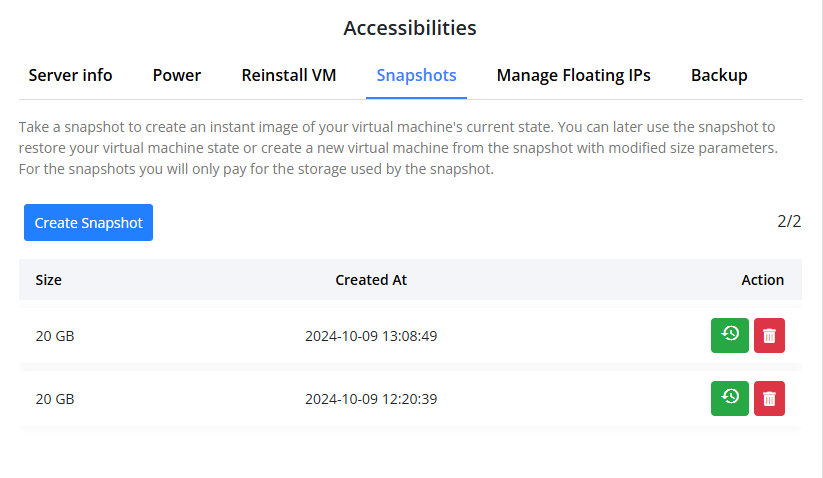823x478 pixels.
Task: Delete the snapshot created at 13:08:49
Action: (769, 336)
